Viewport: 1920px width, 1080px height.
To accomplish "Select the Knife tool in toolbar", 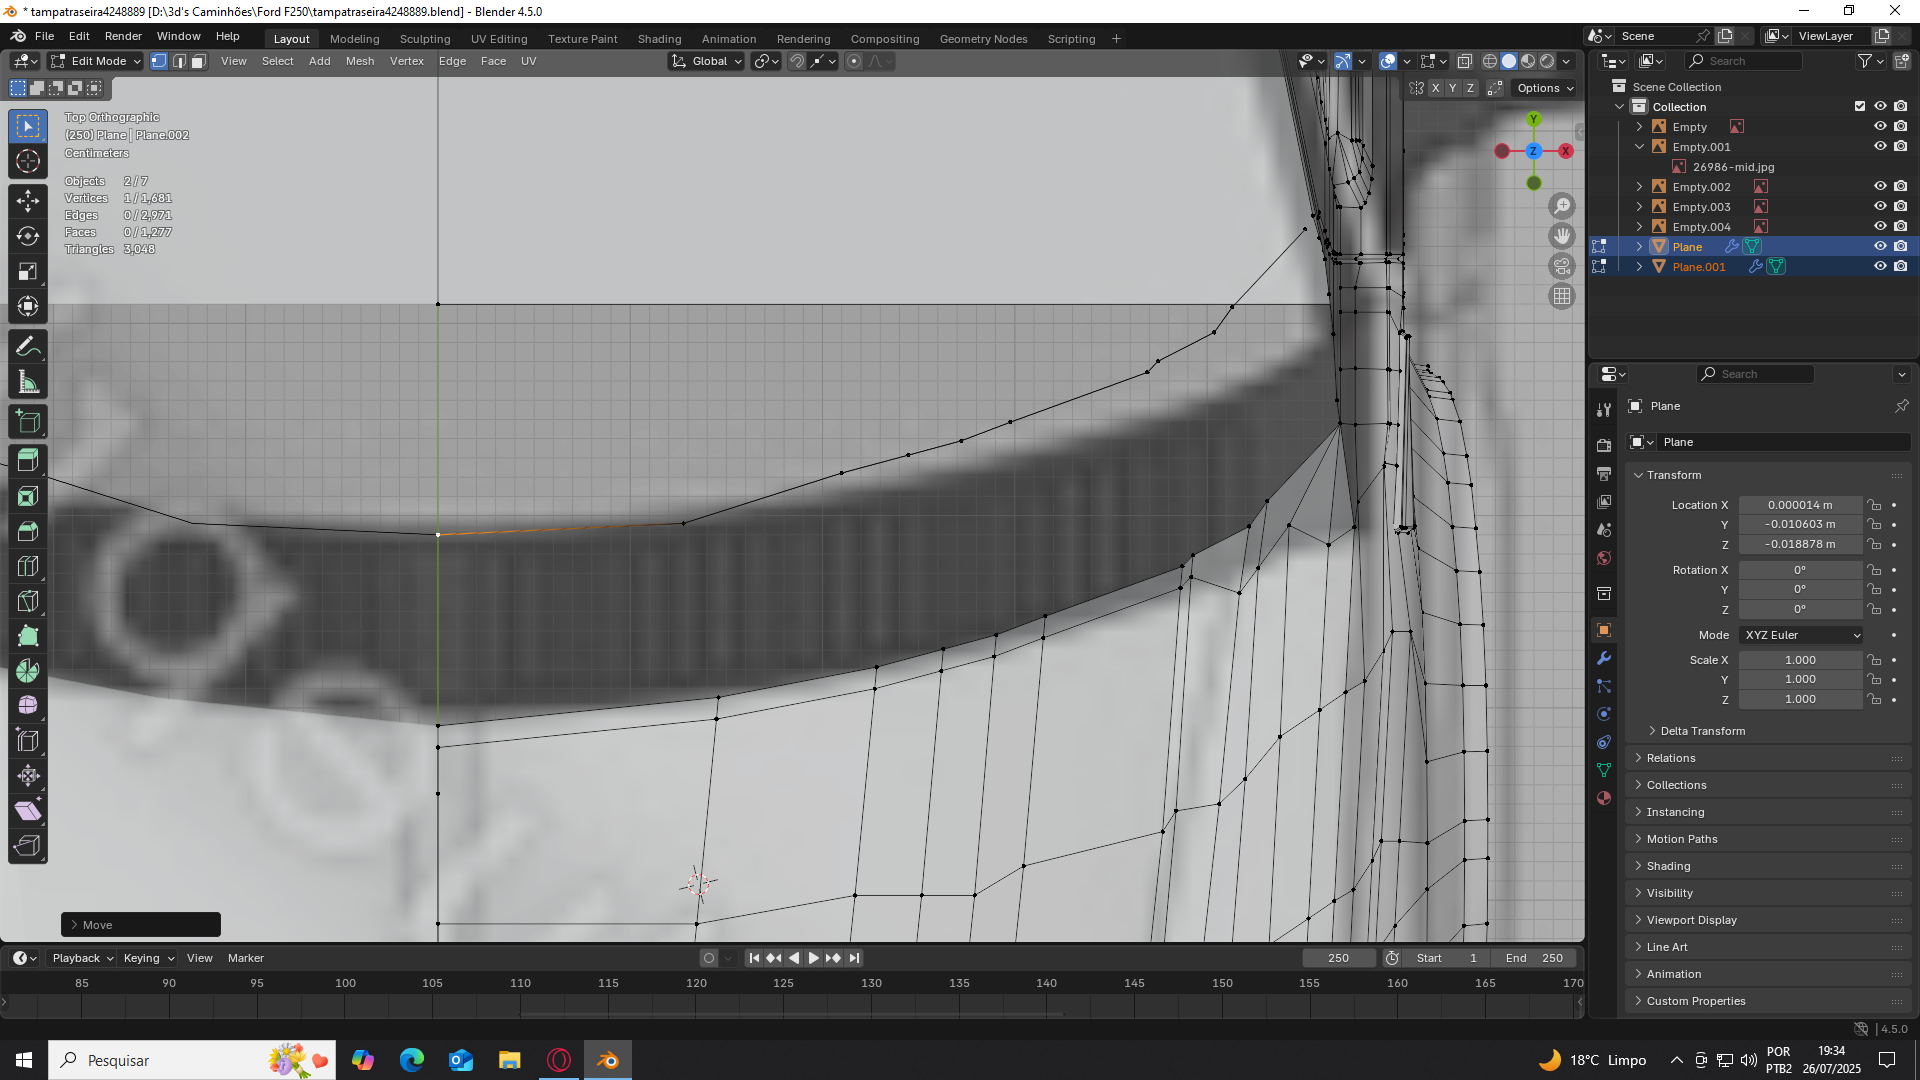I will [28, 601].
